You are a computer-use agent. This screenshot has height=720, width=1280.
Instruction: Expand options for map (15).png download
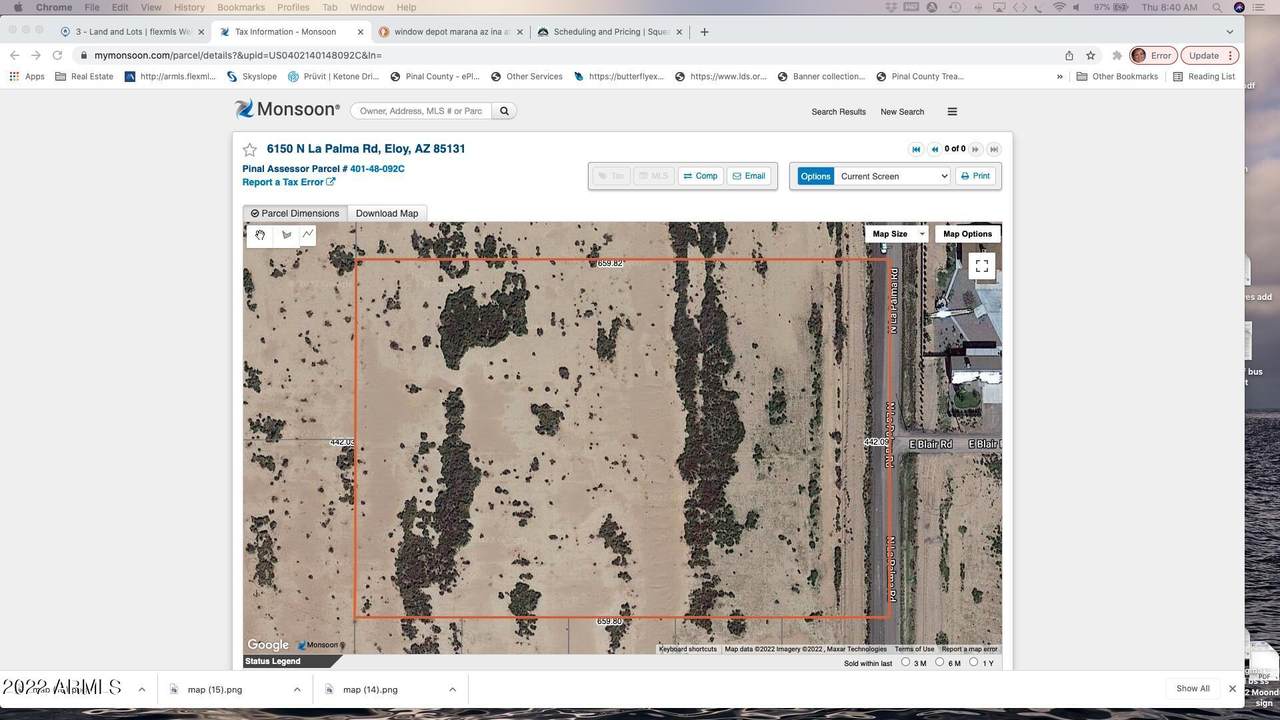coord(297,689)
